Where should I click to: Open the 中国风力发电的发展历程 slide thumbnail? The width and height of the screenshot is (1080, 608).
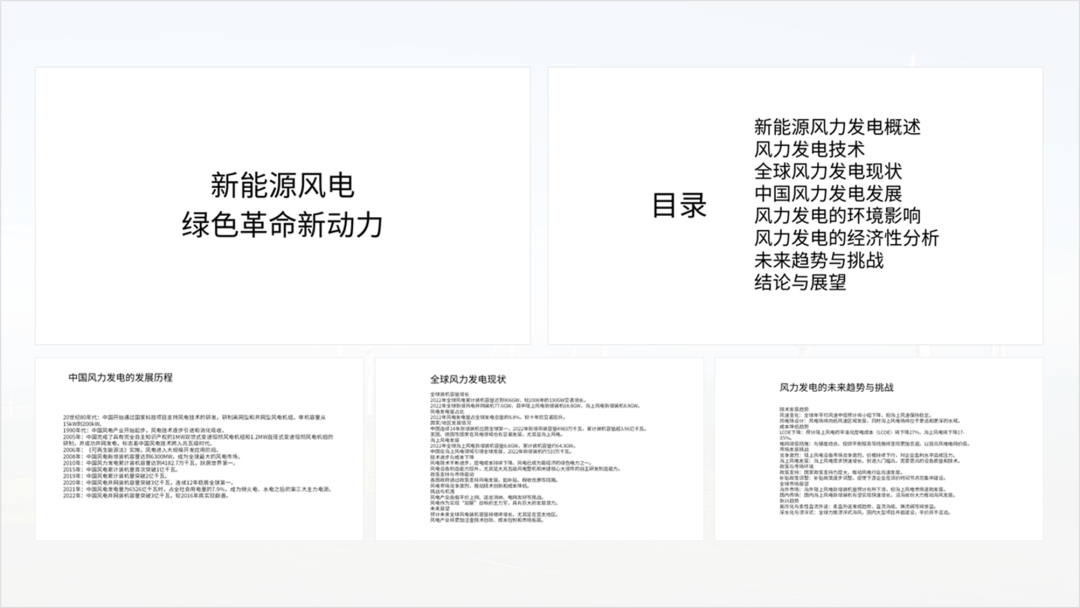coord(199,449)
